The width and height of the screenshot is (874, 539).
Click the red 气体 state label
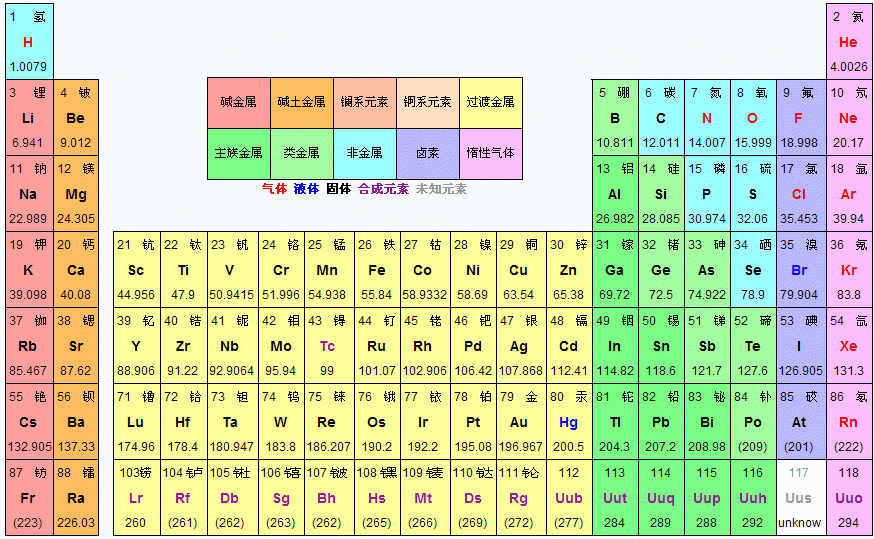point(274,189)
